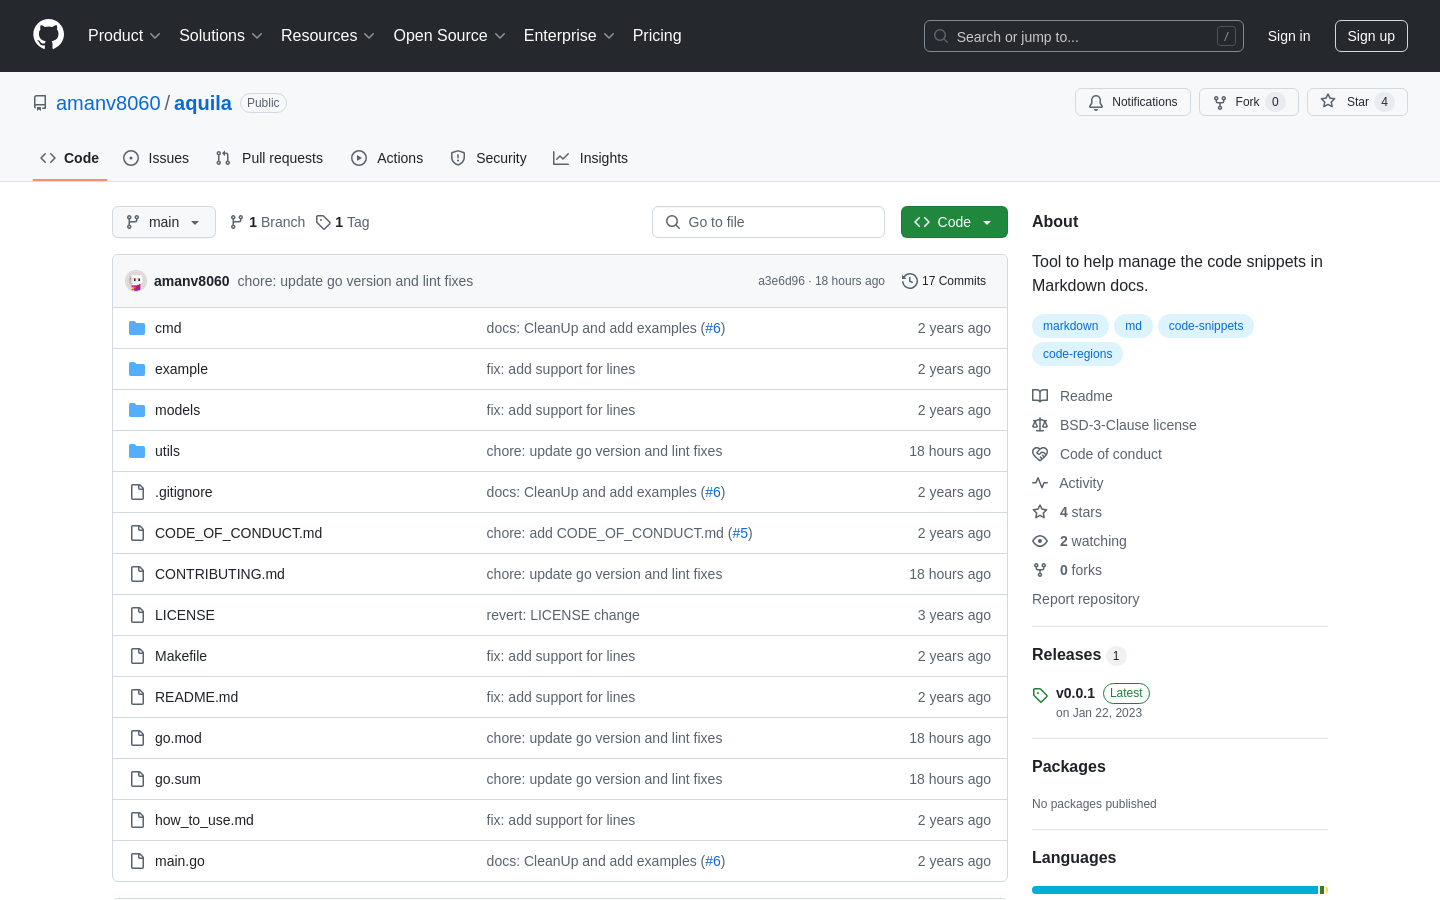The image size is (1440, 900).
Task: Open the go.sum file
Action: tap(178, 779)
